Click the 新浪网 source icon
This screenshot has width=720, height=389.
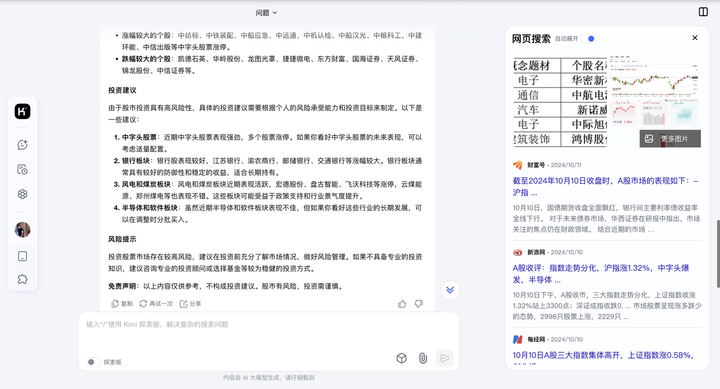[518, 252]
